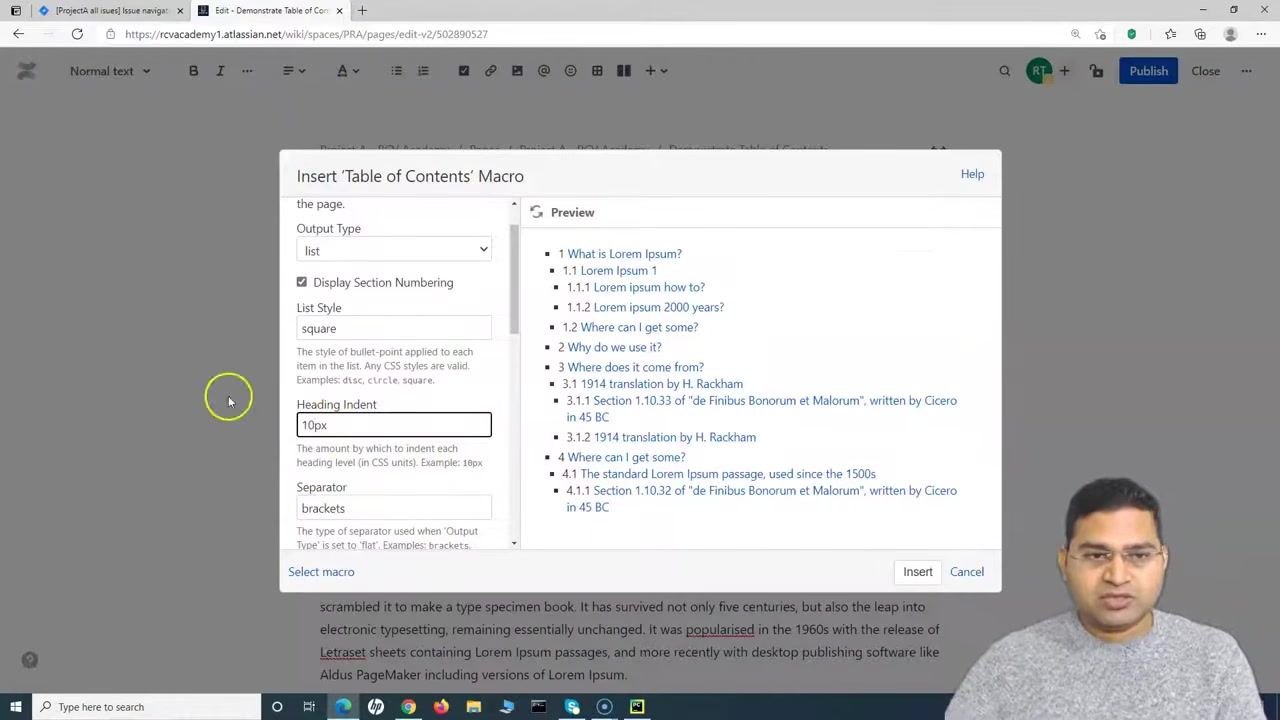Click the Insert button
The height and width of the screenshot is (720, 1280).
918,572
